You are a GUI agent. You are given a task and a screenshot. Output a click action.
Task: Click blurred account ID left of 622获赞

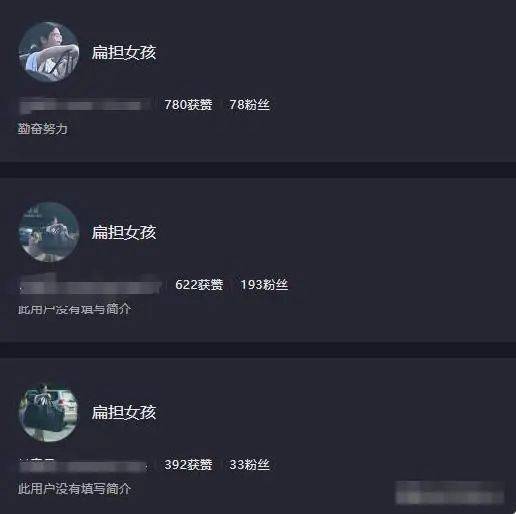tap(90, 285)
